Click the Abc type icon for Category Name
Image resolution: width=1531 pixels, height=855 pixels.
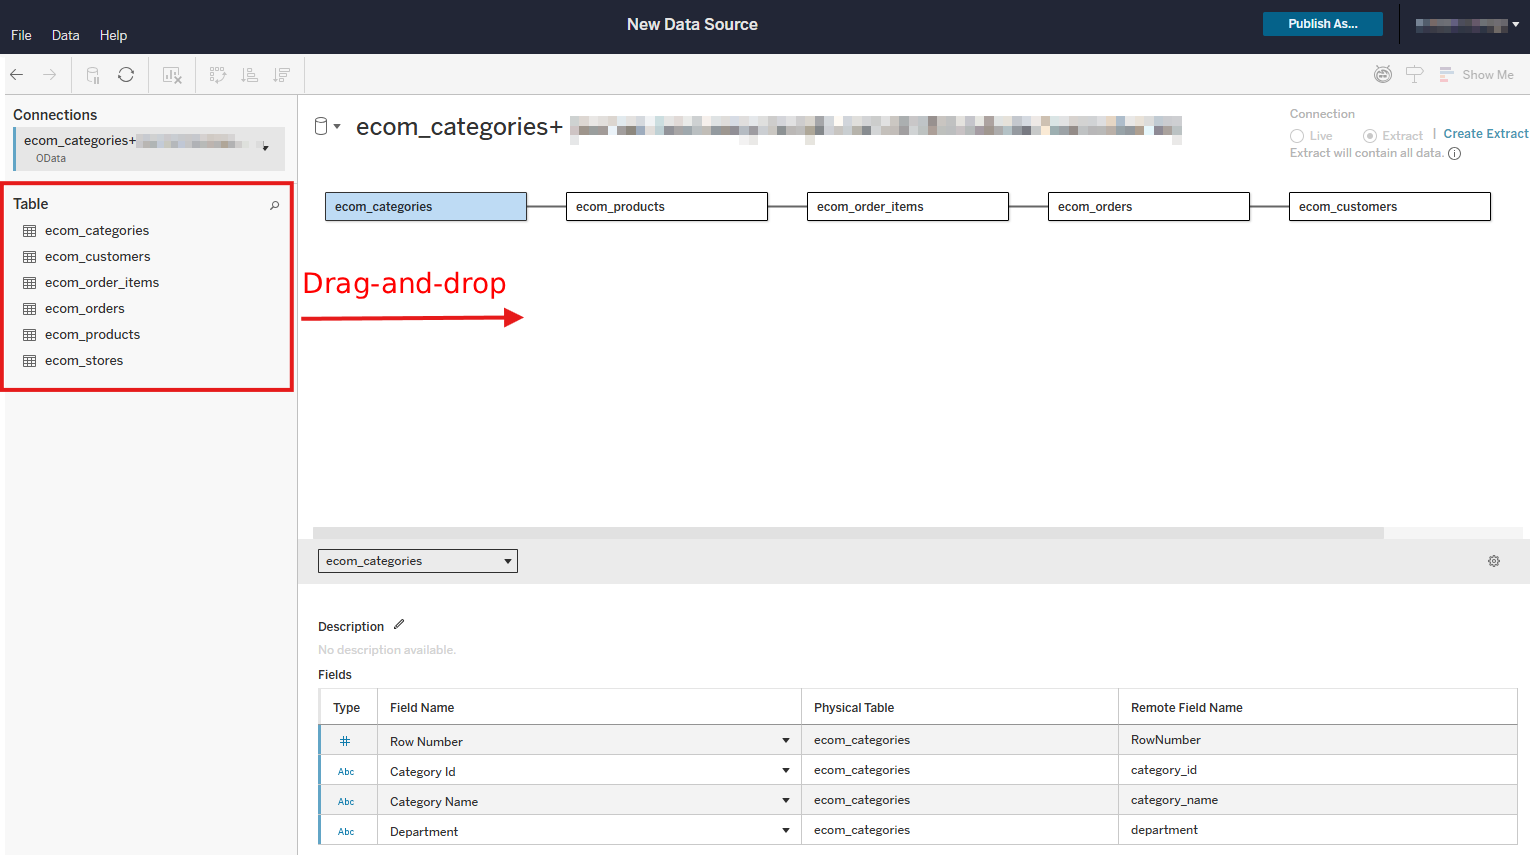(x=346, y=801)
